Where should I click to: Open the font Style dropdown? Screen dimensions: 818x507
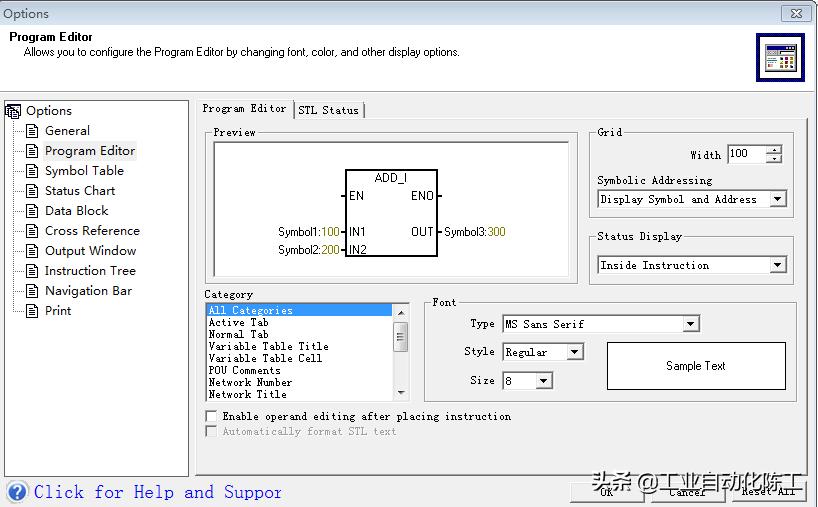574,352
